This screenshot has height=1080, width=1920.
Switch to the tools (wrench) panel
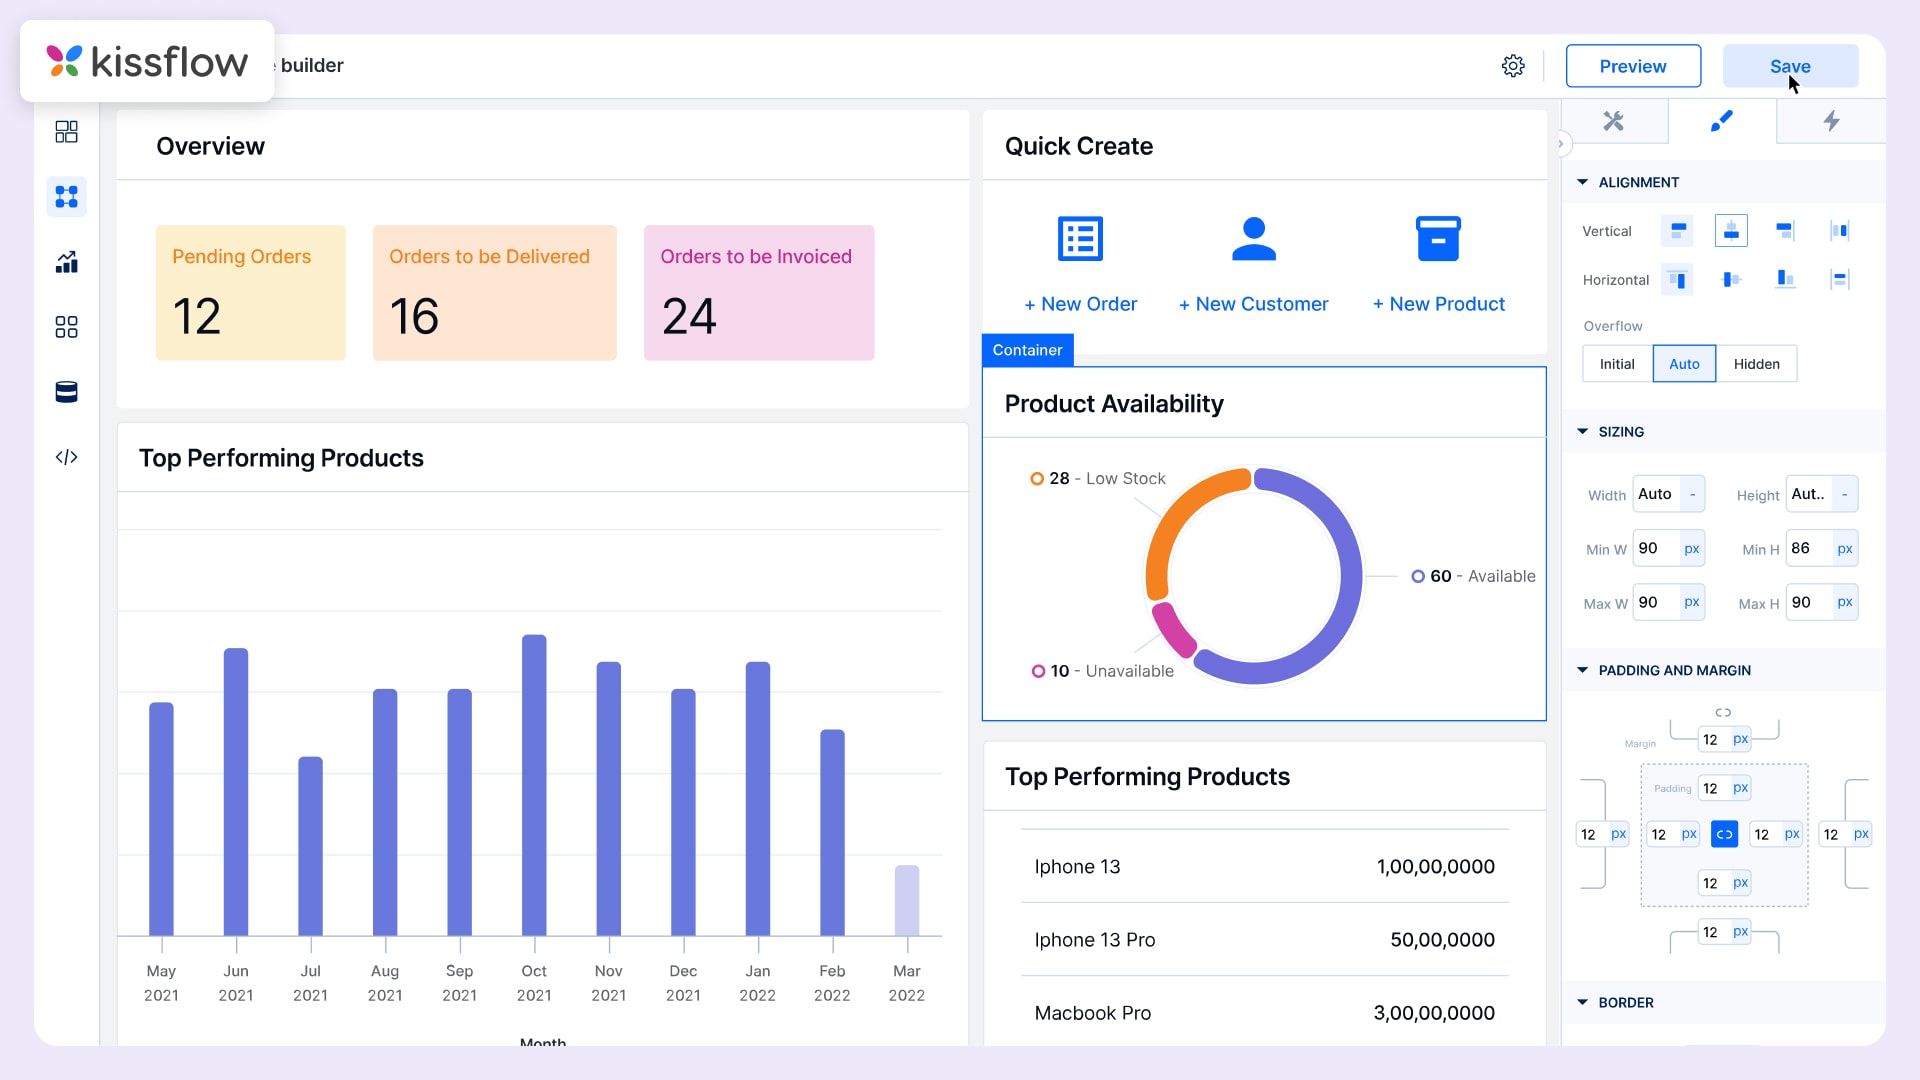click(x=1614, y=120)
